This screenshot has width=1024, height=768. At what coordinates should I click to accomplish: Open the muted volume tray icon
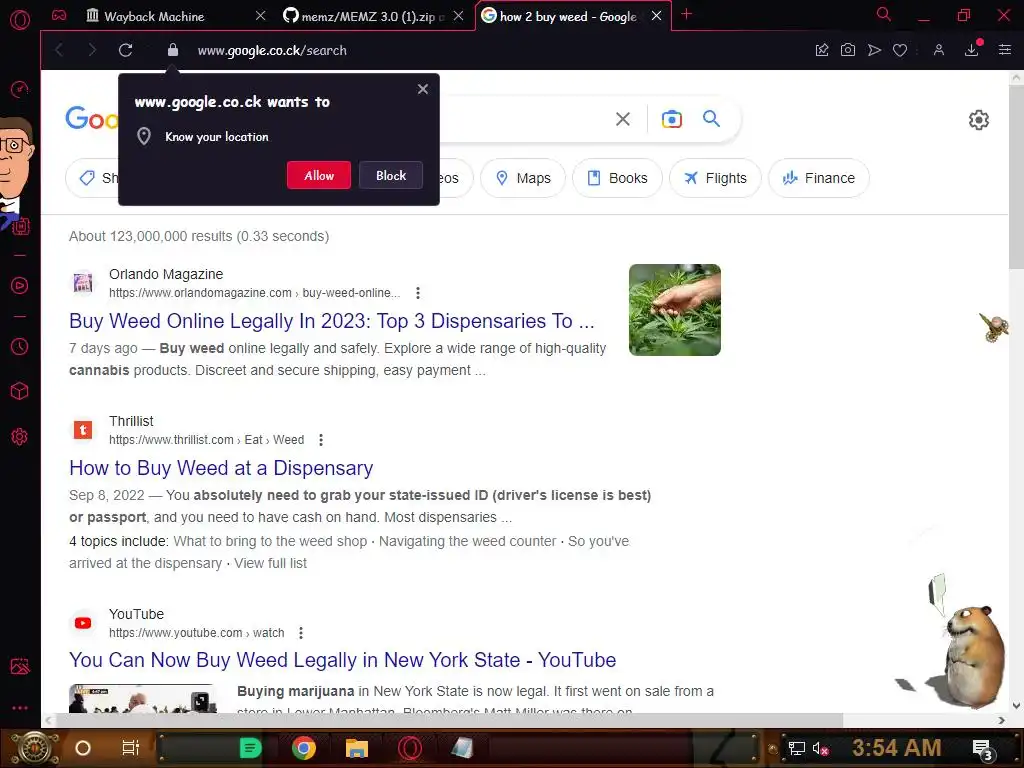click(x=820, y=749)
